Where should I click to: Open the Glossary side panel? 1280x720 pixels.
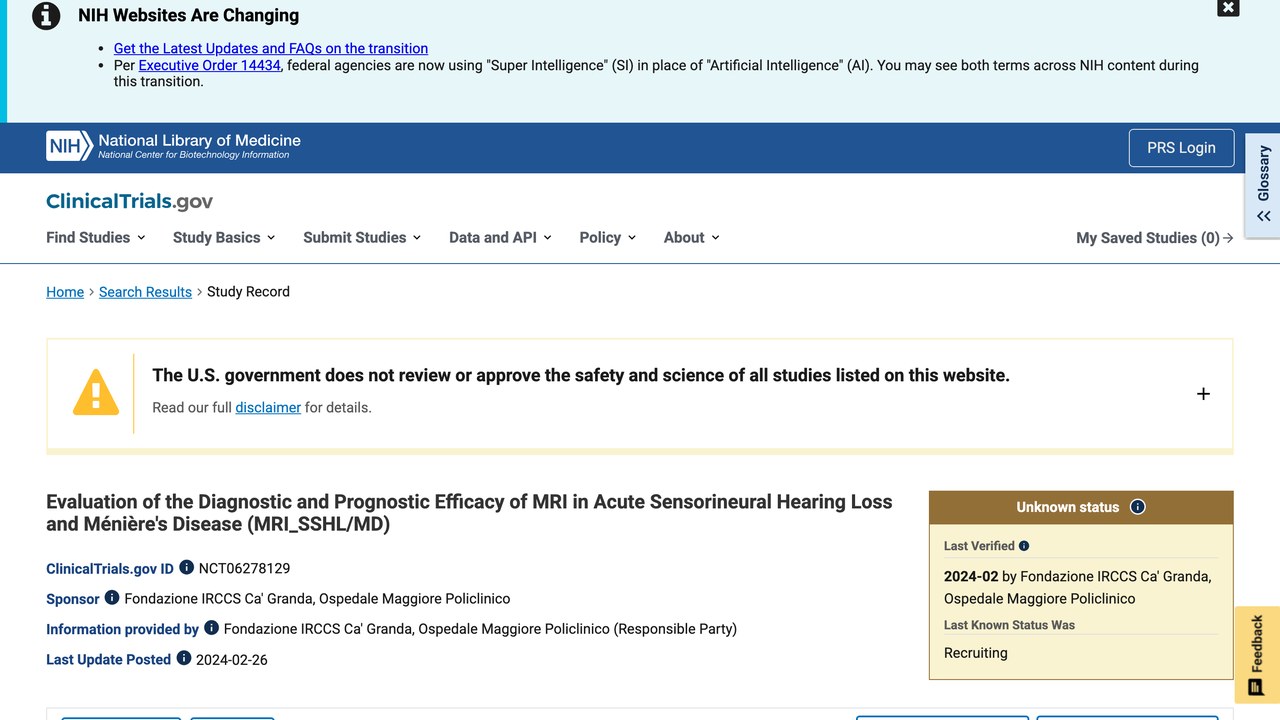point(1263,185)
